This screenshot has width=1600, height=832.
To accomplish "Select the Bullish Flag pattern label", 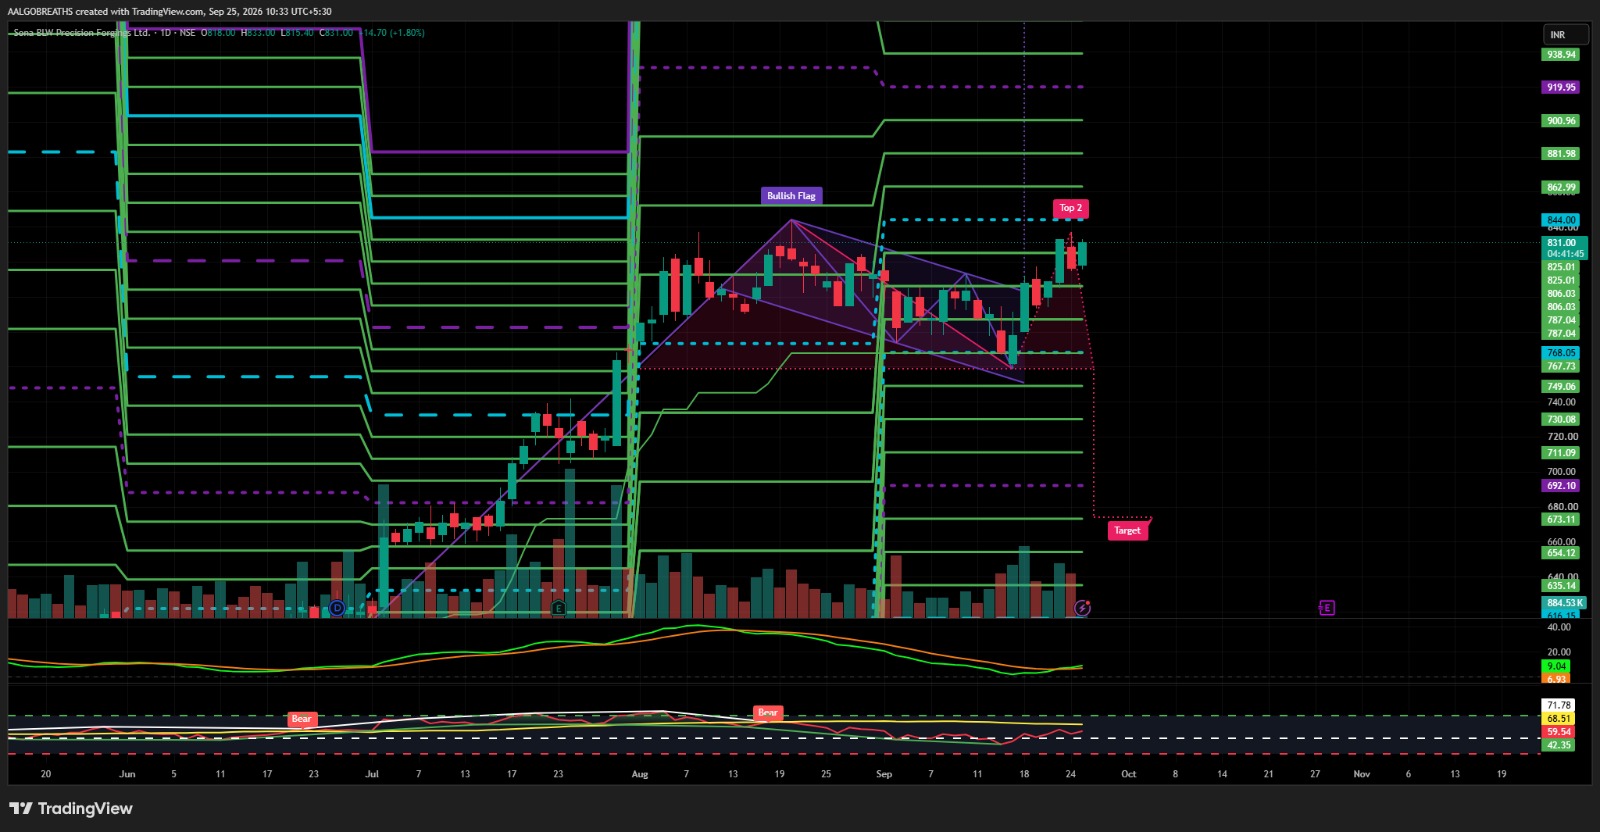I will pos(791,196).
